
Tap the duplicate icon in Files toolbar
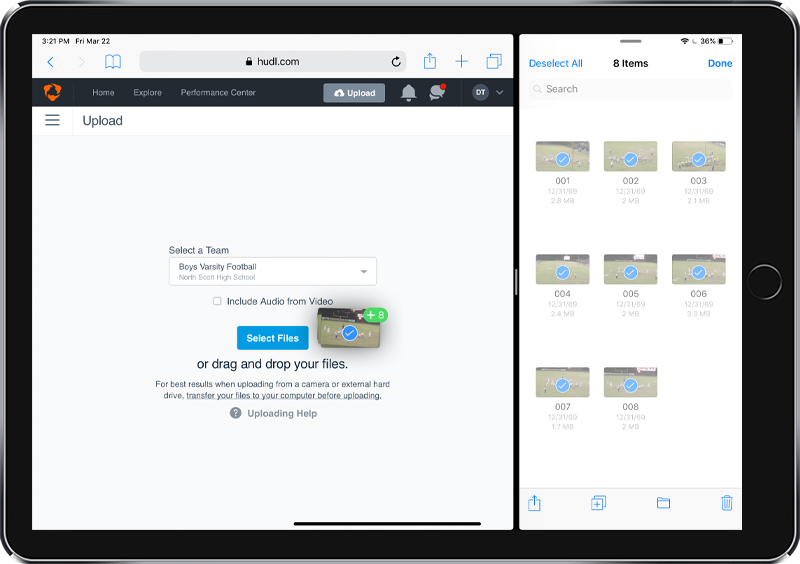(x=598, y=503)
